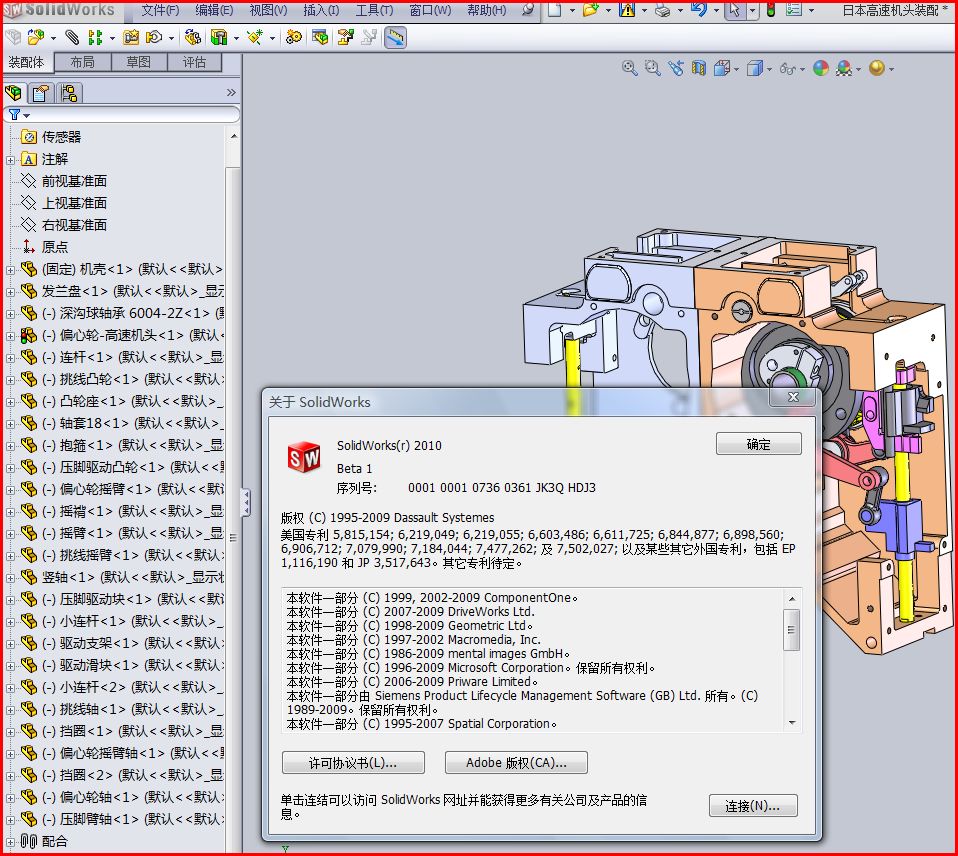Open the 工具(T) menu
The height and width of the screenshot is (856, 958).
375,10
